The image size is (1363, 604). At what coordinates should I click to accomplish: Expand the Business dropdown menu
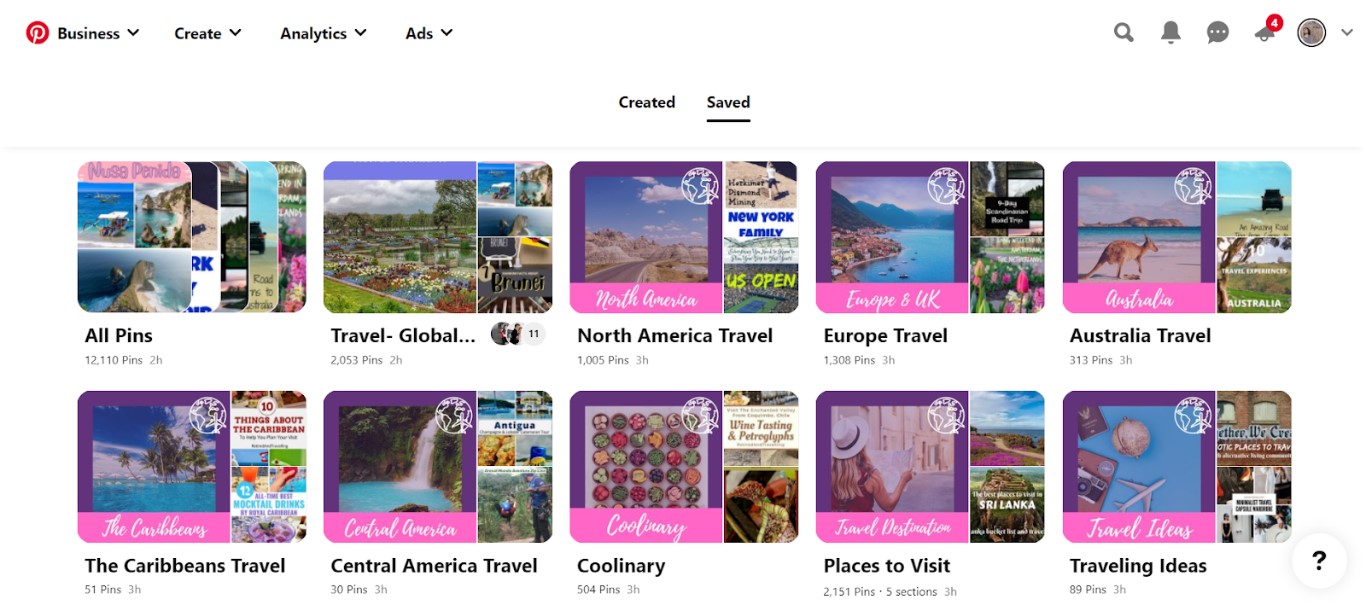pyautogui.click(x=98, y=33)
